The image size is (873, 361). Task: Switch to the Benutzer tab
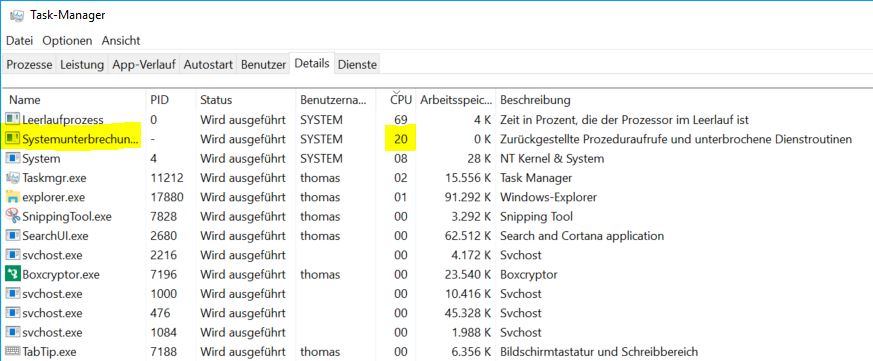[x=263, y=65]
